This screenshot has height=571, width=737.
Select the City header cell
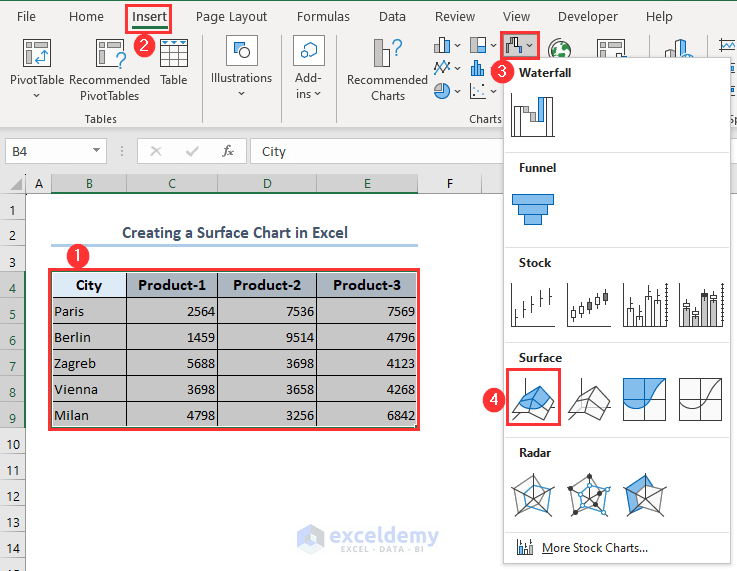89,285
